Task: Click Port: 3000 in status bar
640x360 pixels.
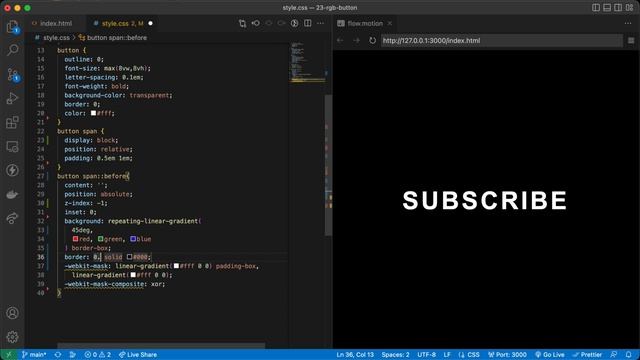Action: click(507, 355)
